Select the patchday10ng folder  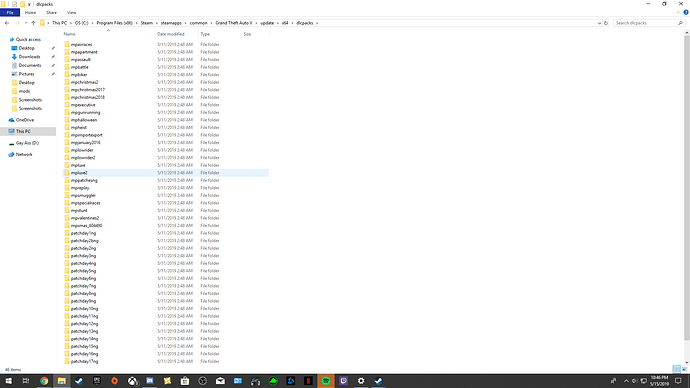click(84, 308)
